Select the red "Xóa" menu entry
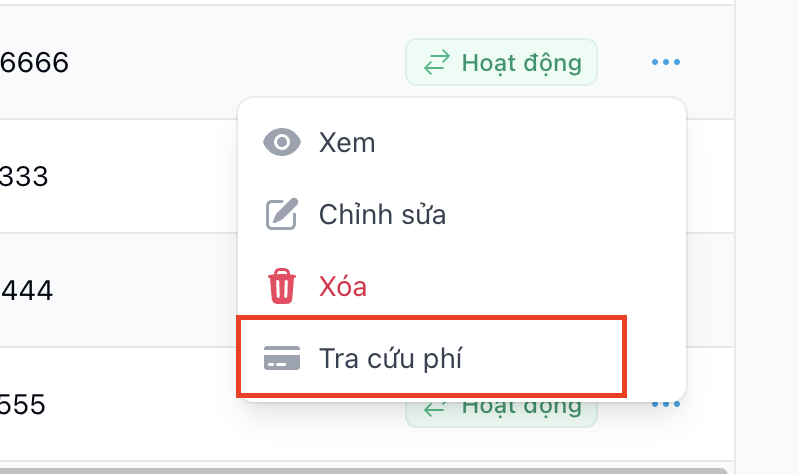 pyautogui.click(x=343, y=287)
